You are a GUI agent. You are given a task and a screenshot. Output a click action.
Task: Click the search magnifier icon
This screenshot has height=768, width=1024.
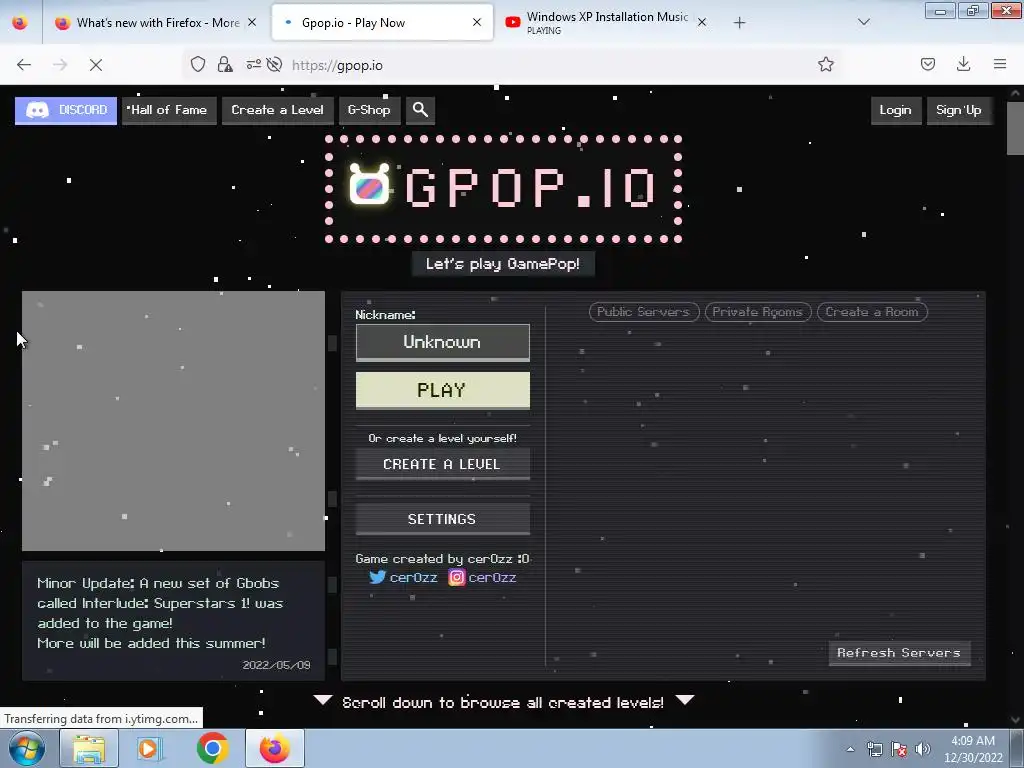pyautogui.click(x=421, y=110)
